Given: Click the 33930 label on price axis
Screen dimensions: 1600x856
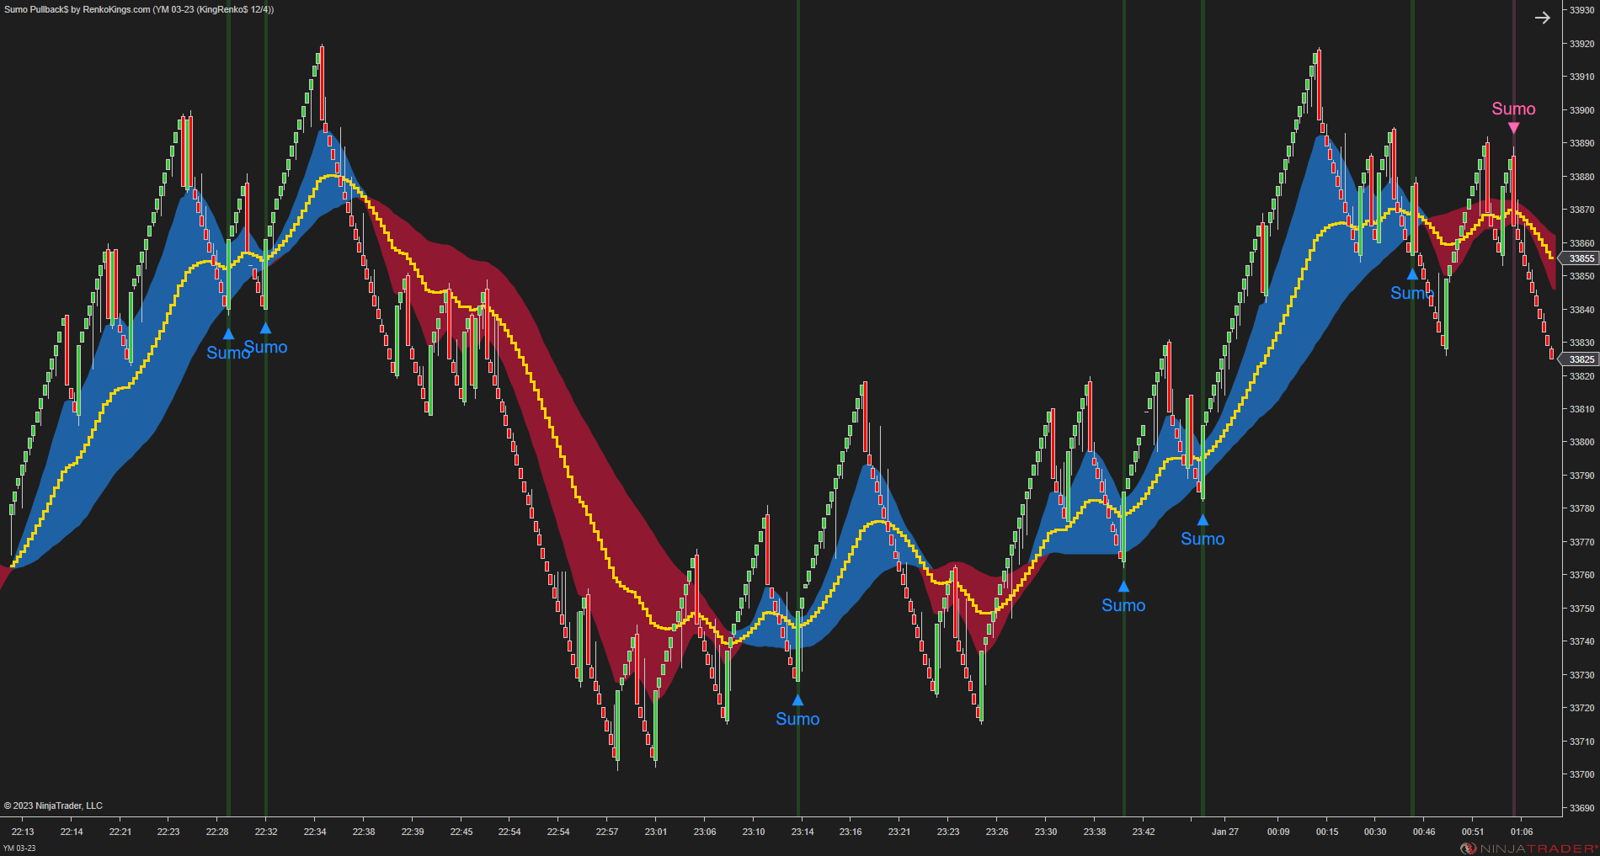Looking at the screenshot, I should (x=1581, y=10).
